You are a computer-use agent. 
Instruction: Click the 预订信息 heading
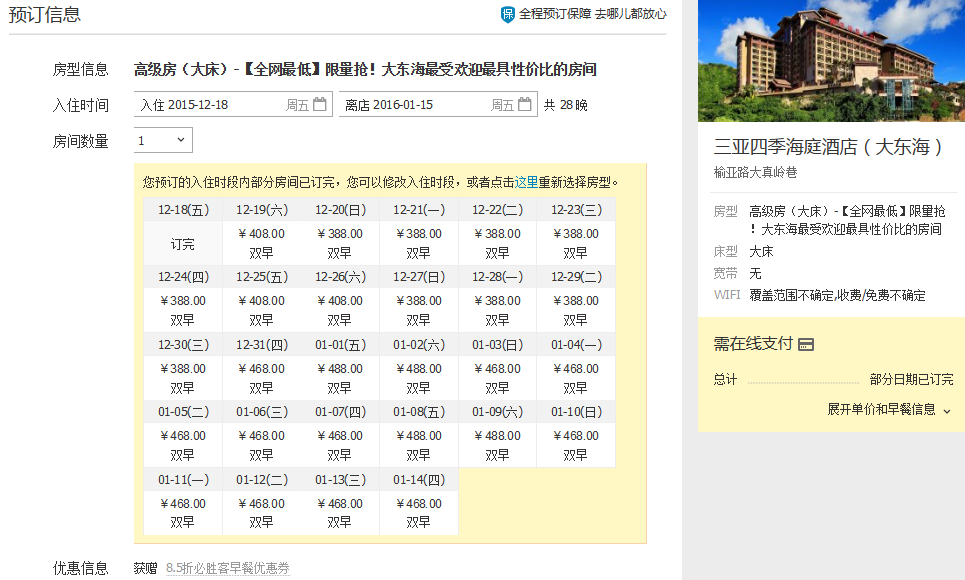coord(44,14)
